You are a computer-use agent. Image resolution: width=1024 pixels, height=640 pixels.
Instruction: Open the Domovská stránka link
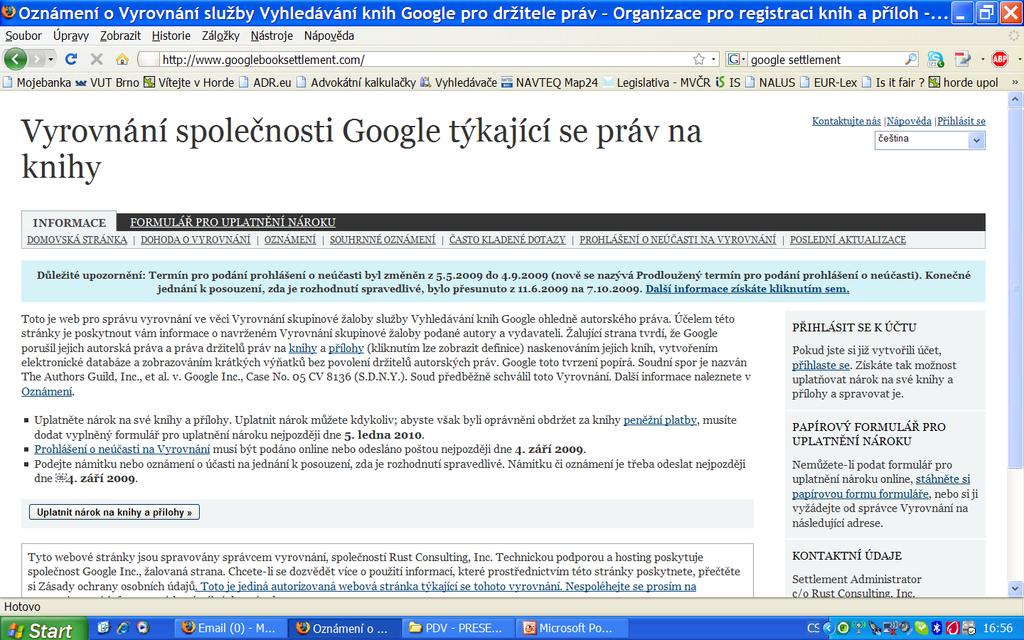[77, 240]
